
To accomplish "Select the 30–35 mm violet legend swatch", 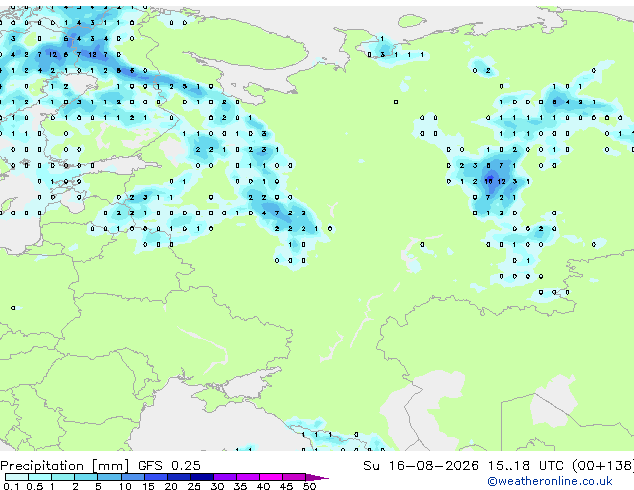I will point(225,477).
